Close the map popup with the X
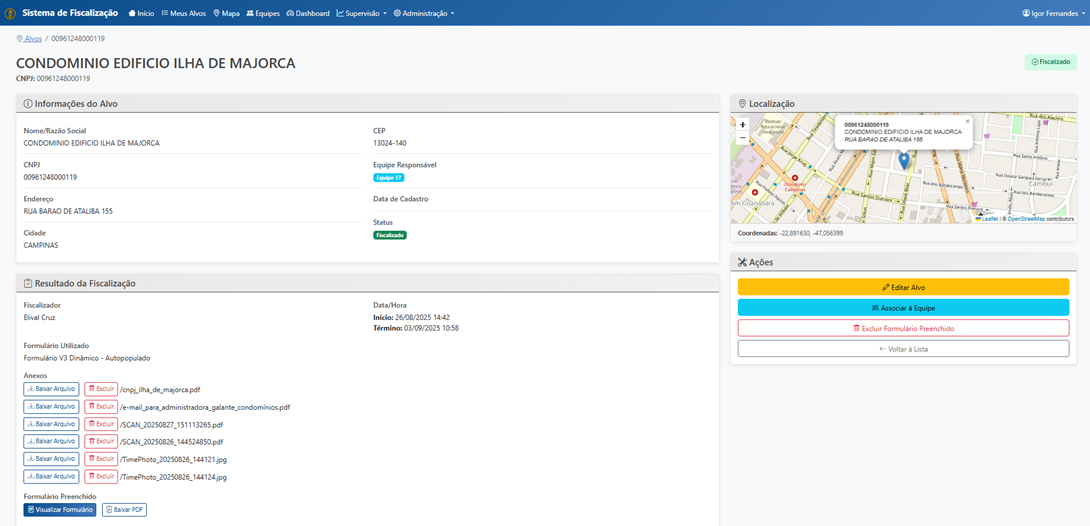The width and height of the screenshot is (1090, 526). [967, 121]
